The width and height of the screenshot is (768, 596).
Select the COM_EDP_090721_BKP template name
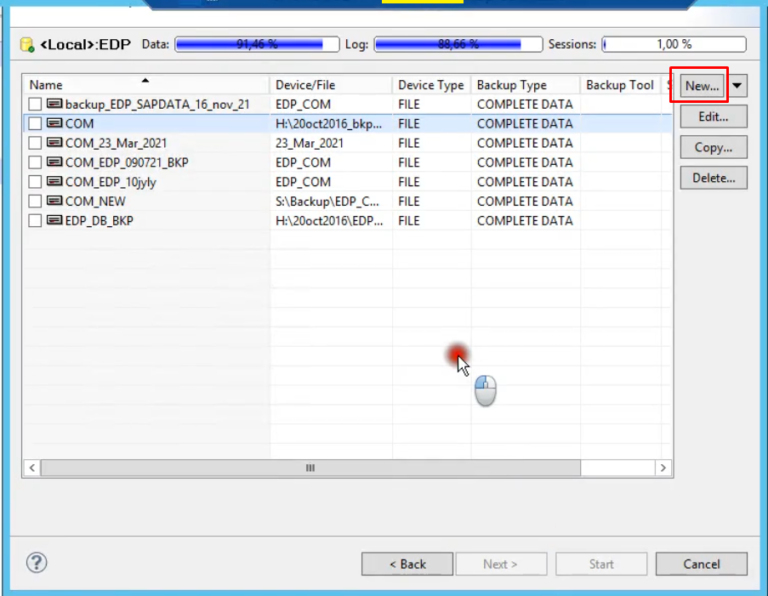(x=127, y=163)
